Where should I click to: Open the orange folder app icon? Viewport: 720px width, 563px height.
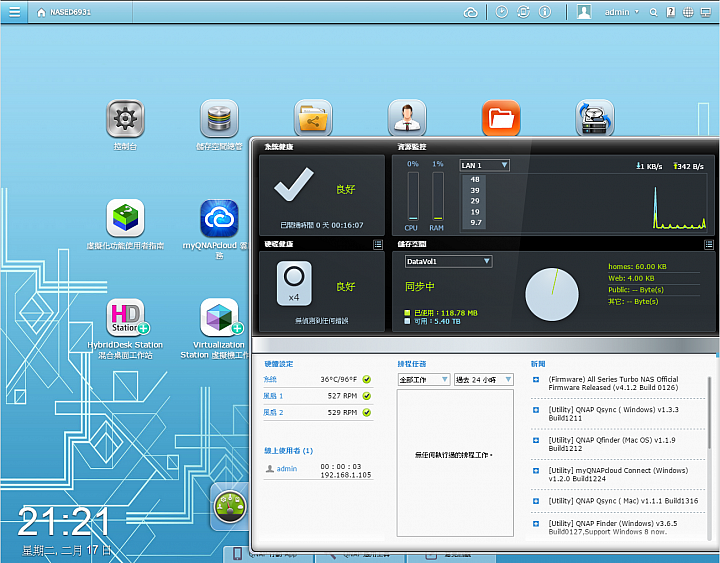pyautogui.click(x=501, y=118)
